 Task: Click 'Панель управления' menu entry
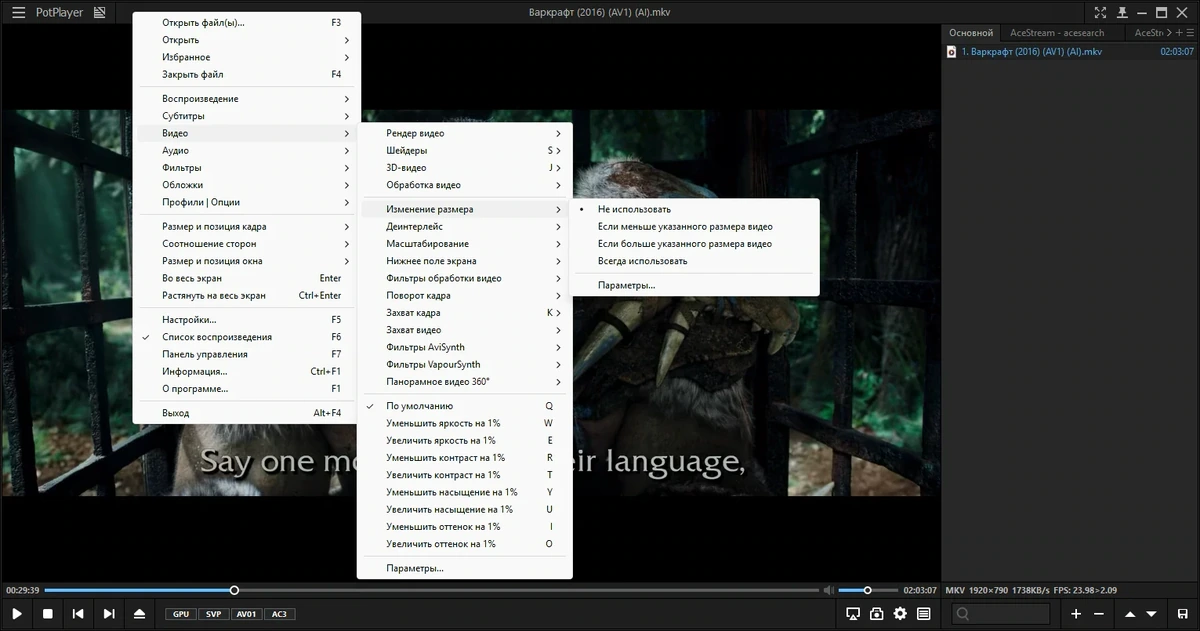(x=247, y=354)
